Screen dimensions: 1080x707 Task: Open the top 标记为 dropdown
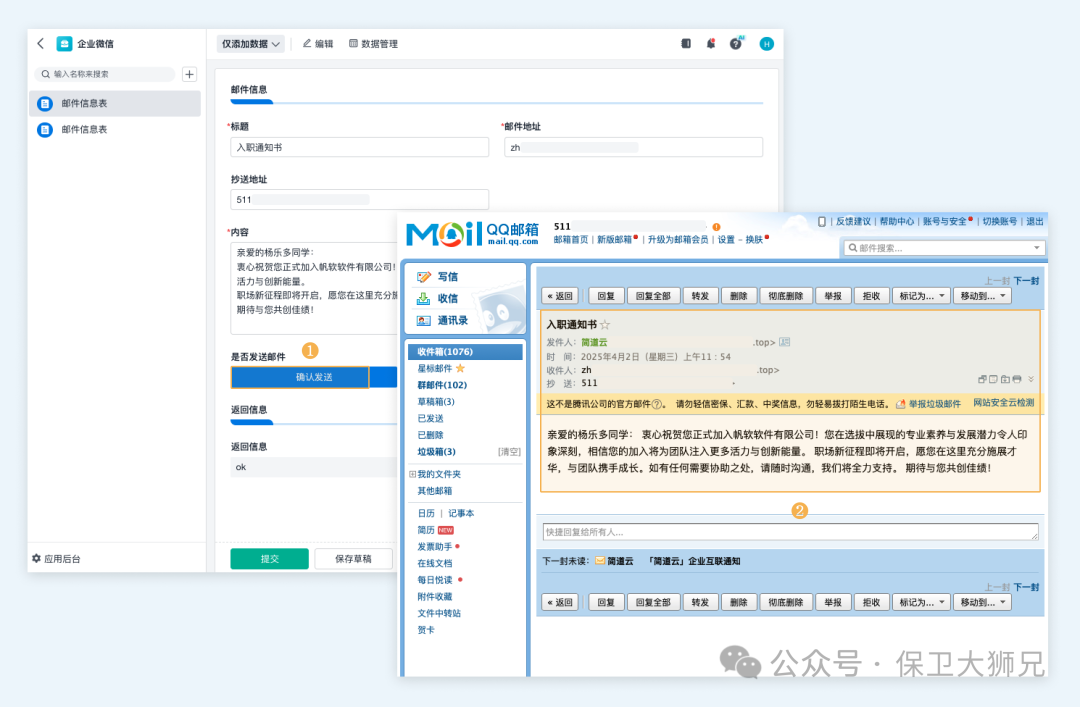[x=920, y=296]
